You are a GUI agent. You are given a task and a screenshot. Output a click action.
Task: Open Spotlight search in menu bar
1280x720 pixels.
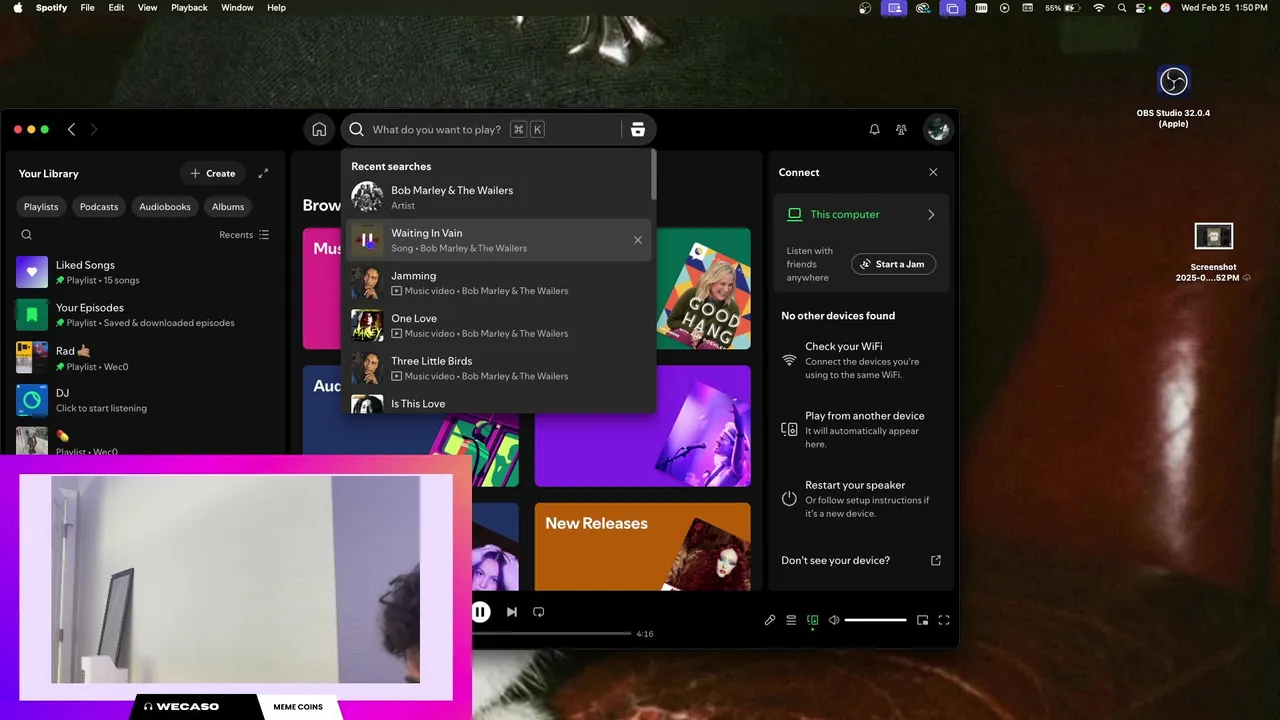click(x=1122, y=7)
